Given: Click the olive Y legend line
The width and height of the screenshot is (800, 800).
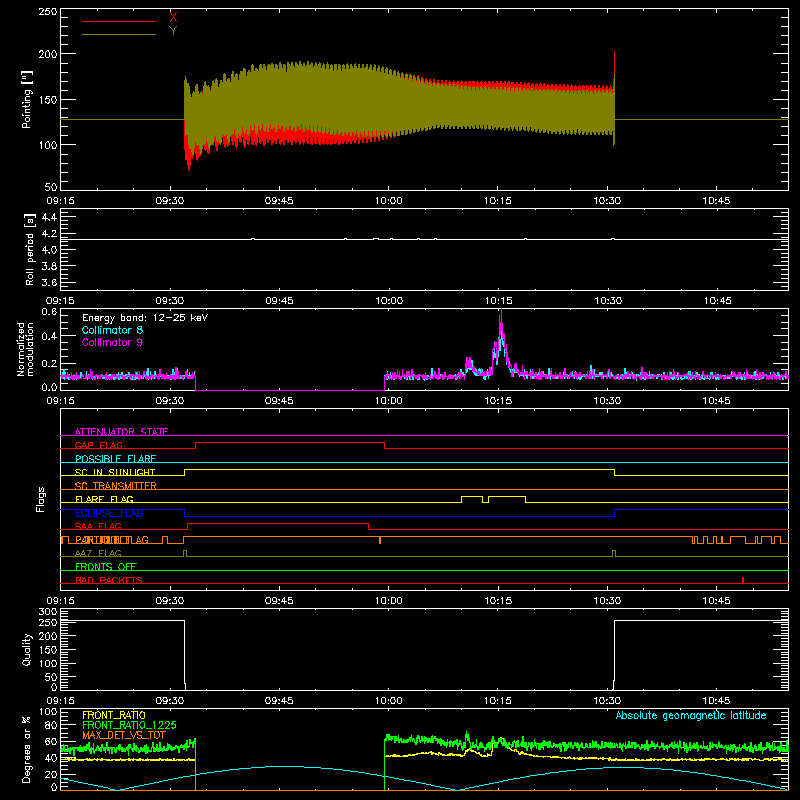Looking at the screenshot, I should pyautogui.click(x=119, y=35).
